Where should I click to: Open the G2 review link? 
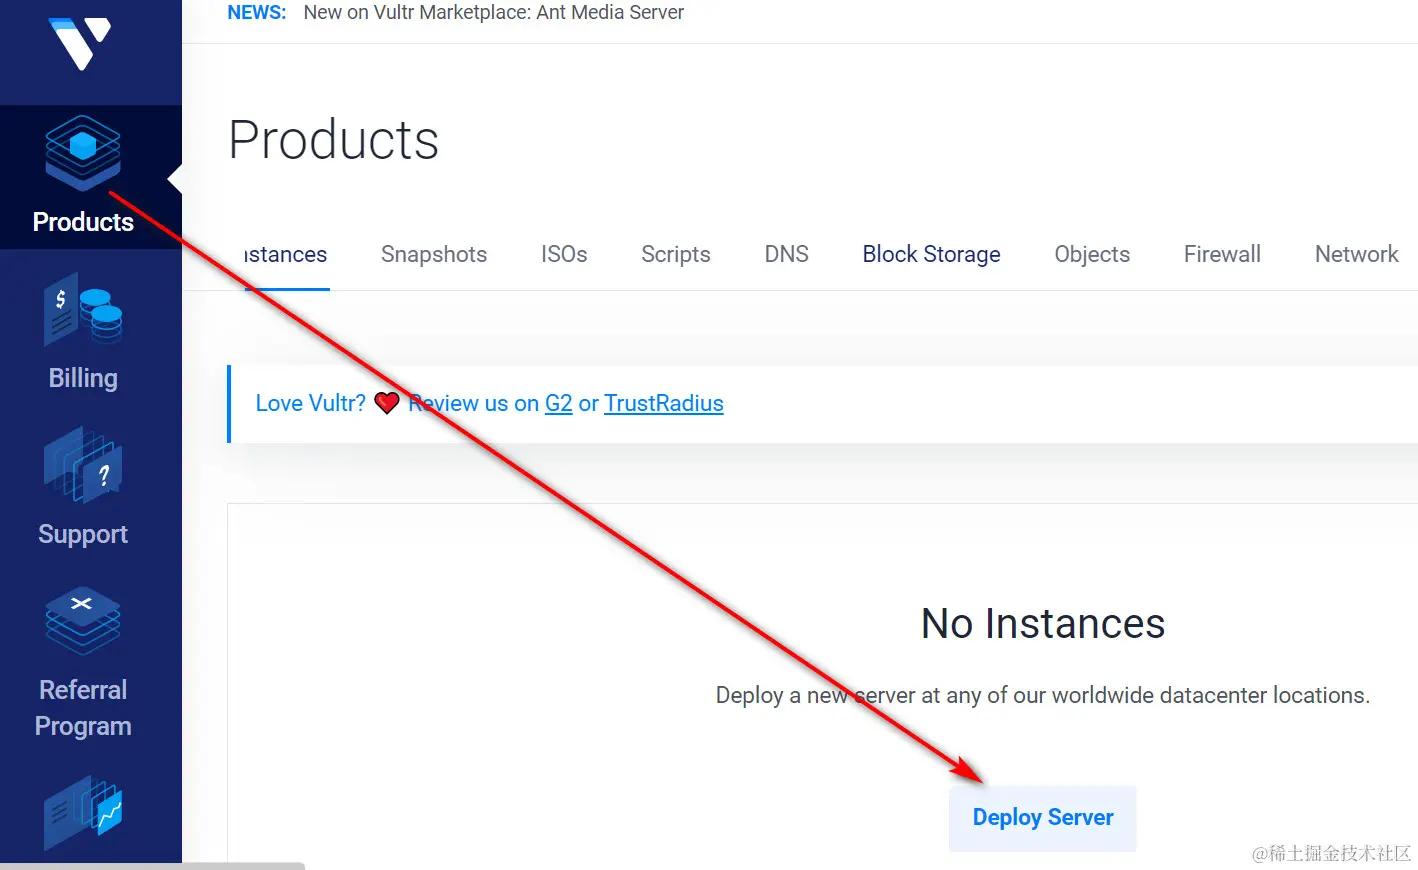point(558,403)
